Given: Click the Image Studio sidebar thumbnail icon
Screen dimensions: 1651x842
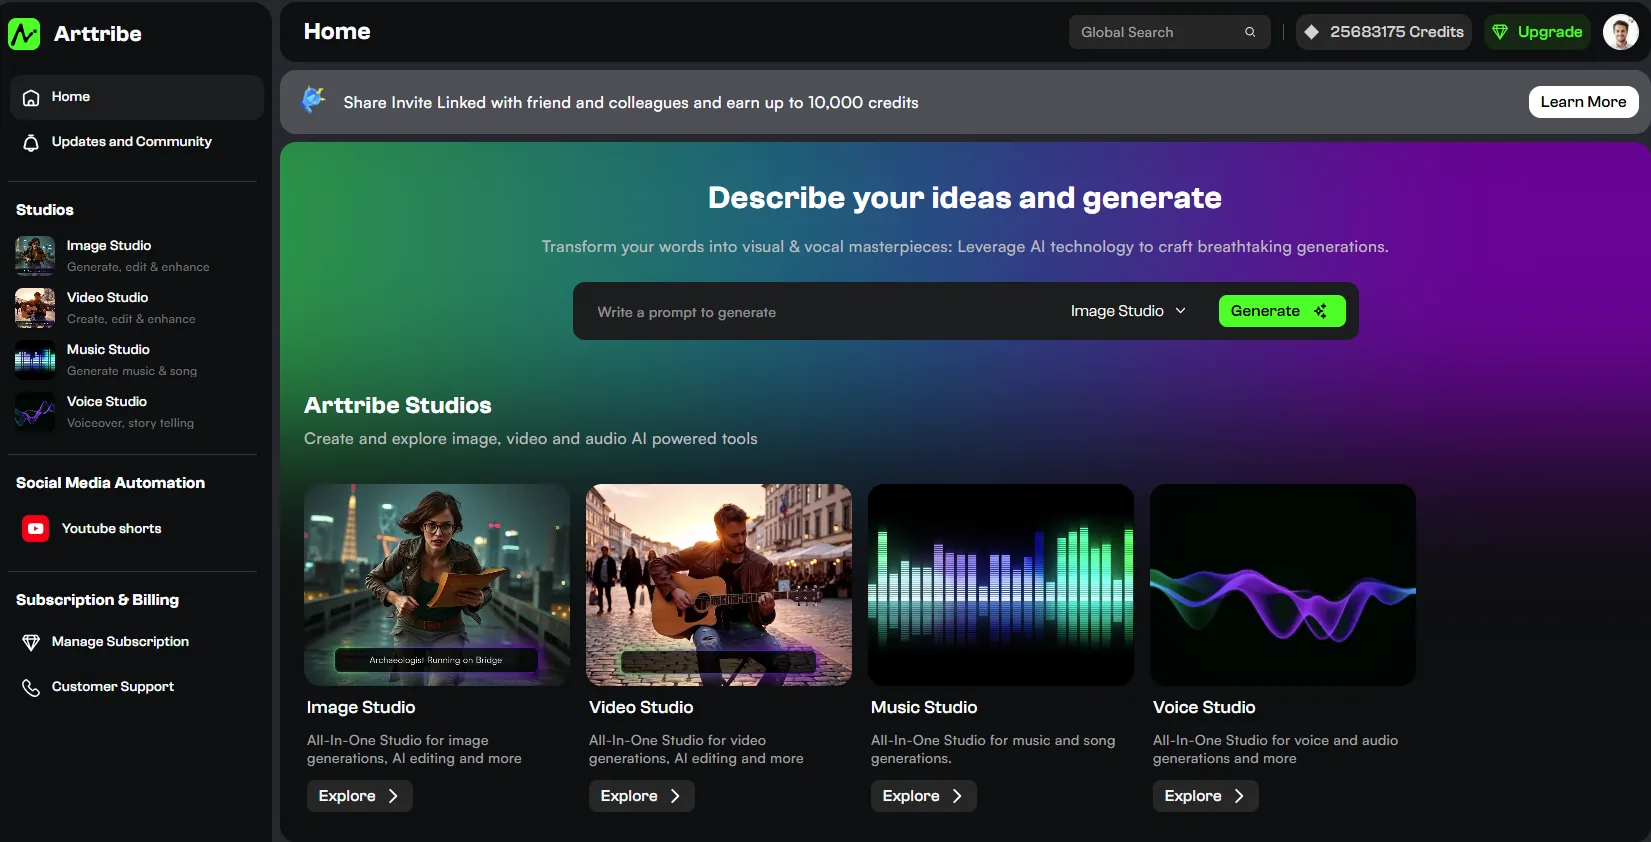Looking at the screenshot, I should [x=35, y=256].
